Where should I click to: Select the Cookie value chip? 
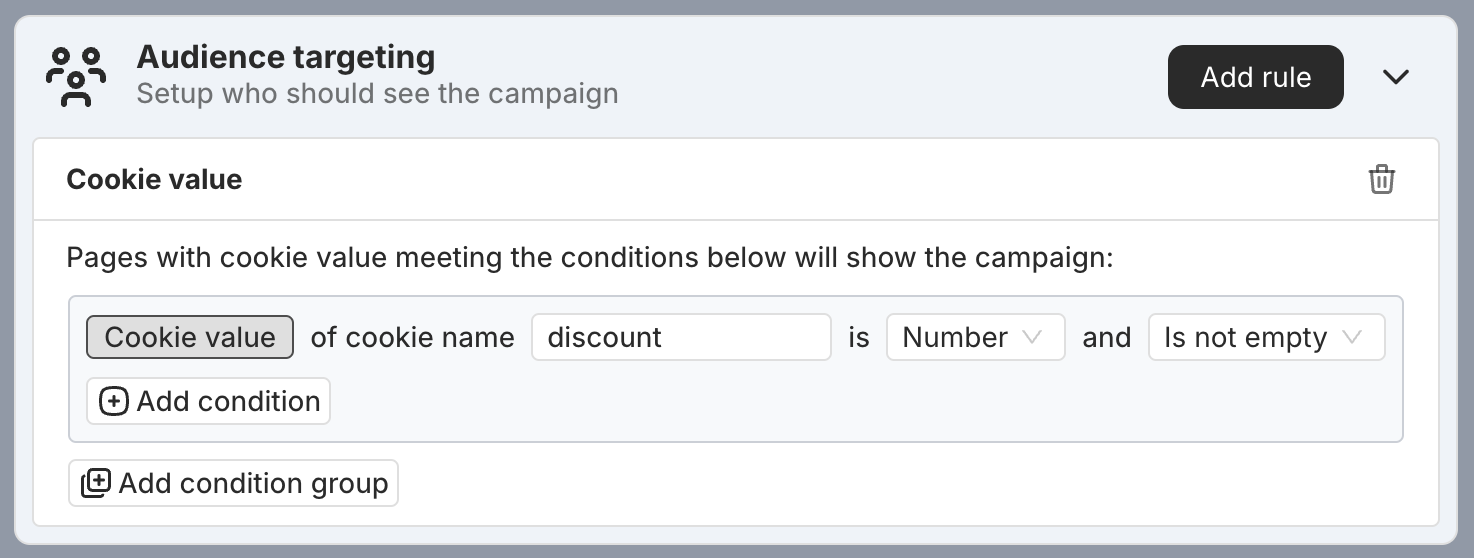[190, 337]
